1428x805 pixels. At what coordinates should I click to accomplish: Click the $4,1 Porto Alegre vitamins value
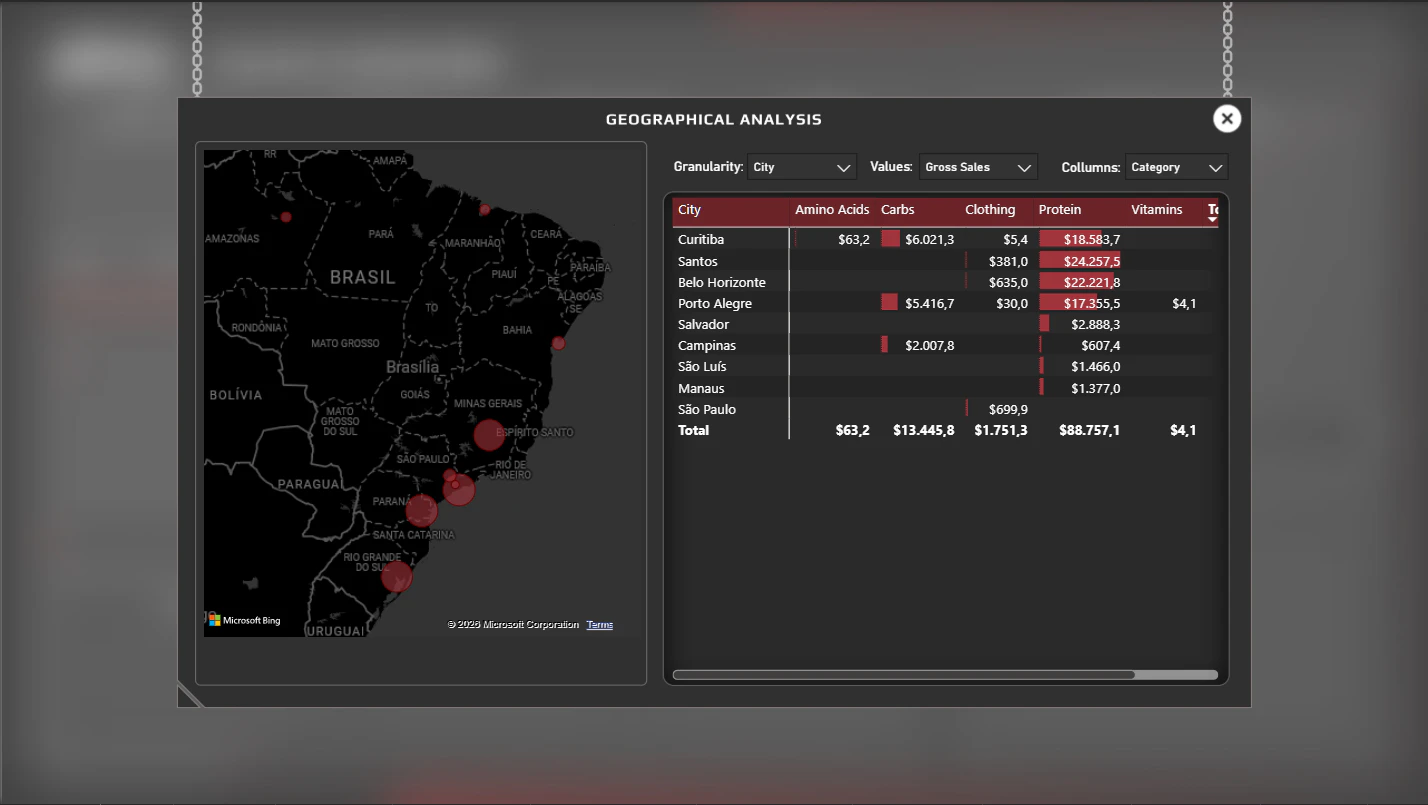[x=1185, y=303]
